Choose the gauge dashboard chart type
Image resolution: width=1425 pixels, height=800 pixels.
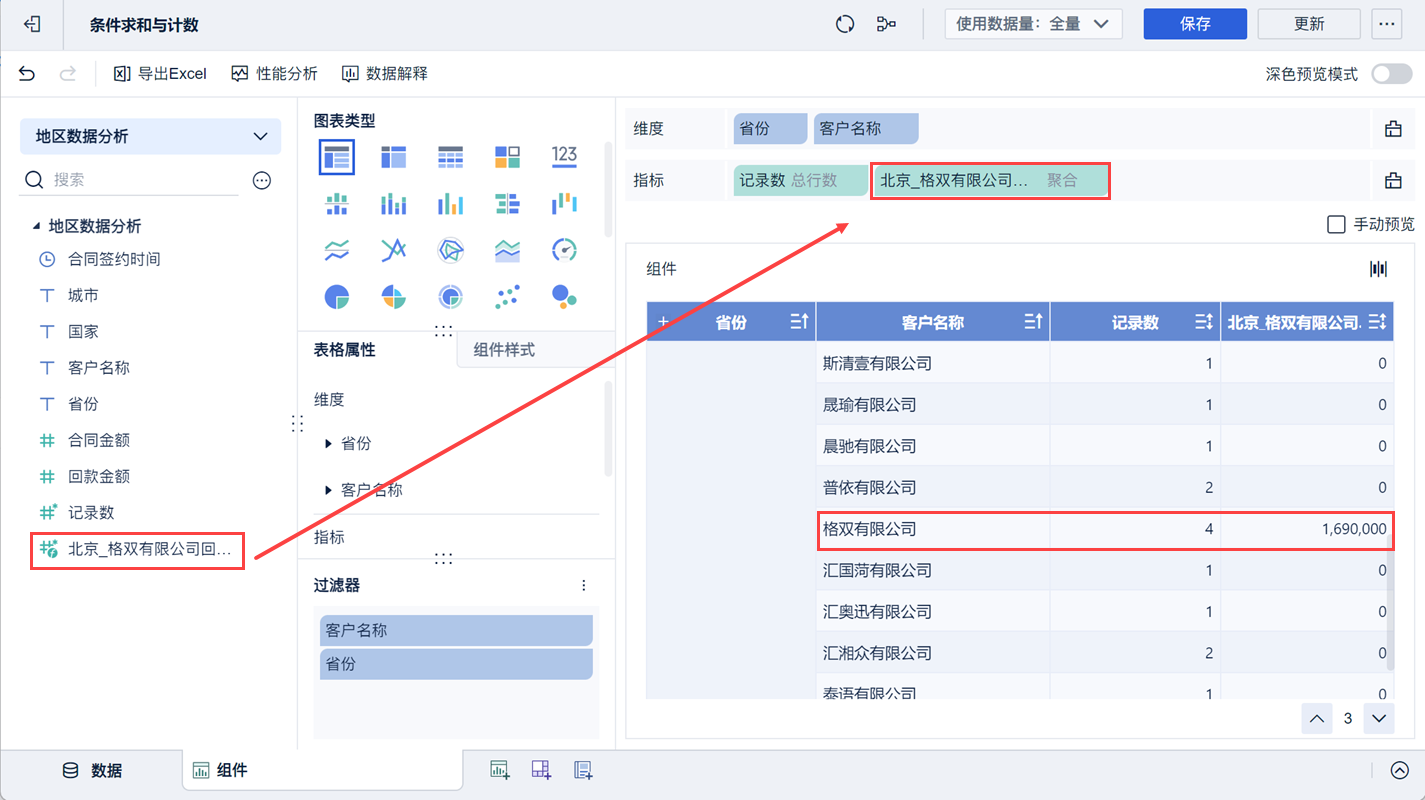point(564,250)
